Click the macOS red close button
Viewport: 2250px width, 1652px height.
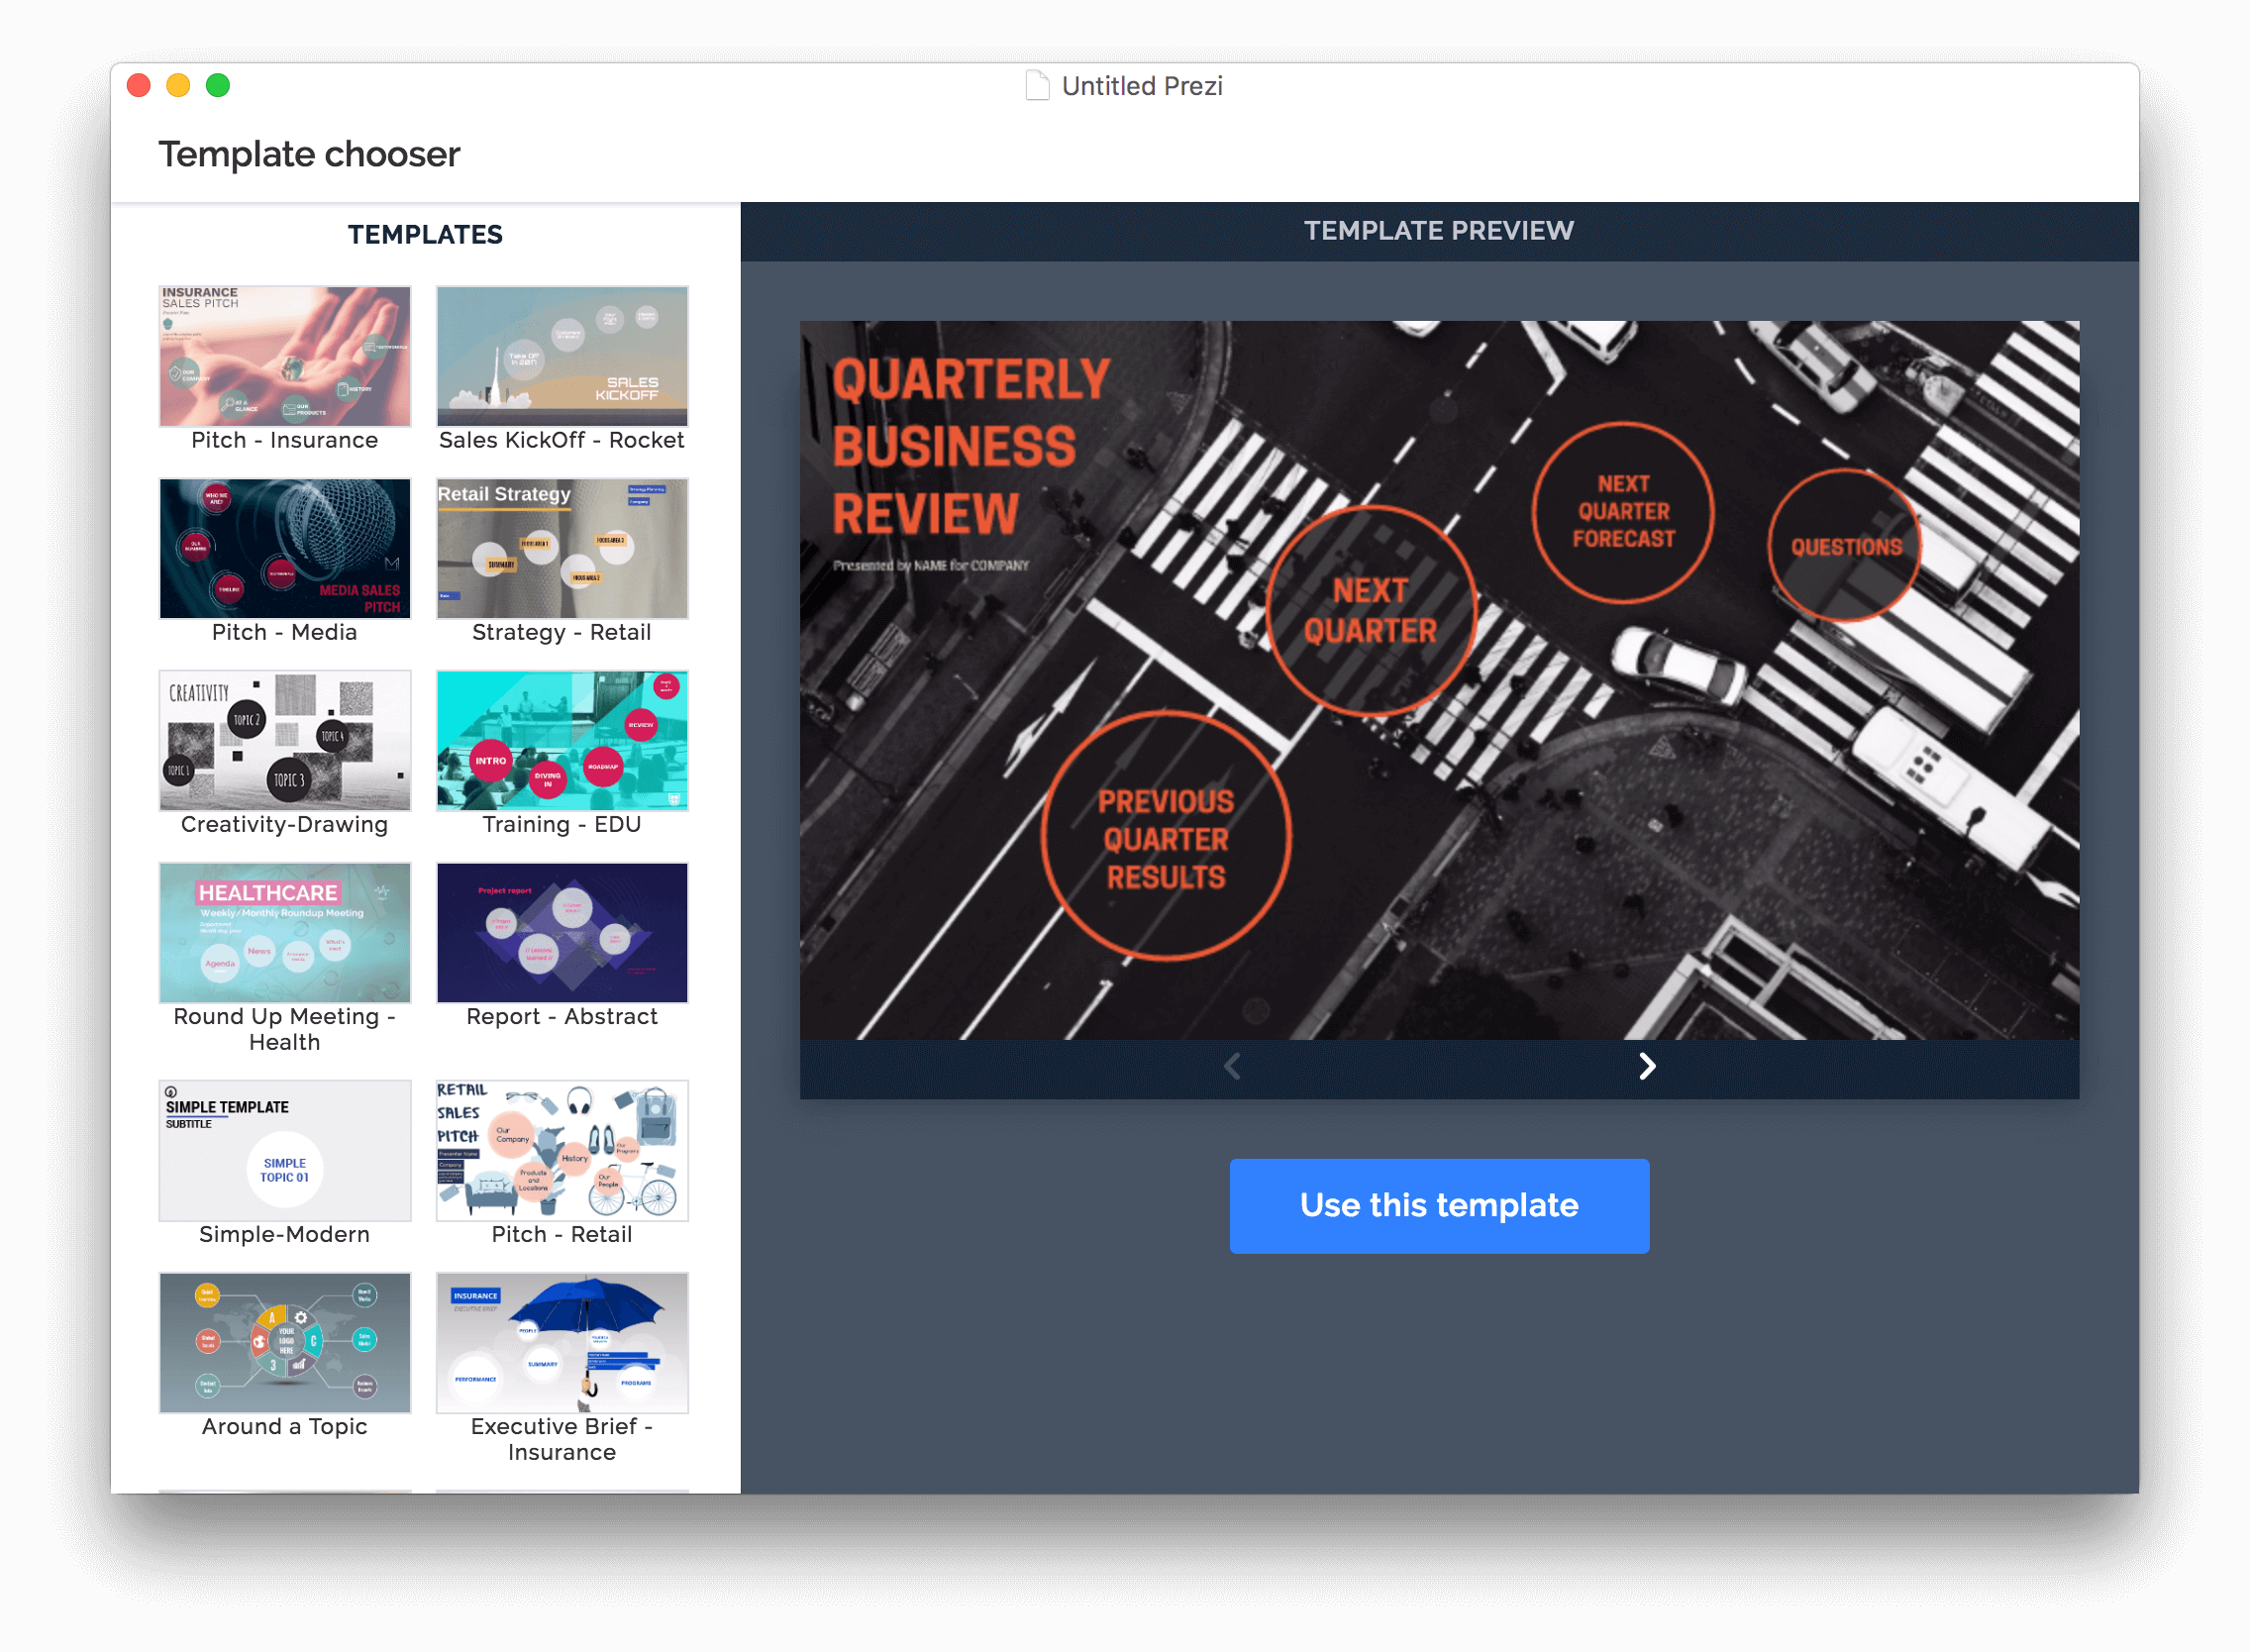tap(140, 84)
